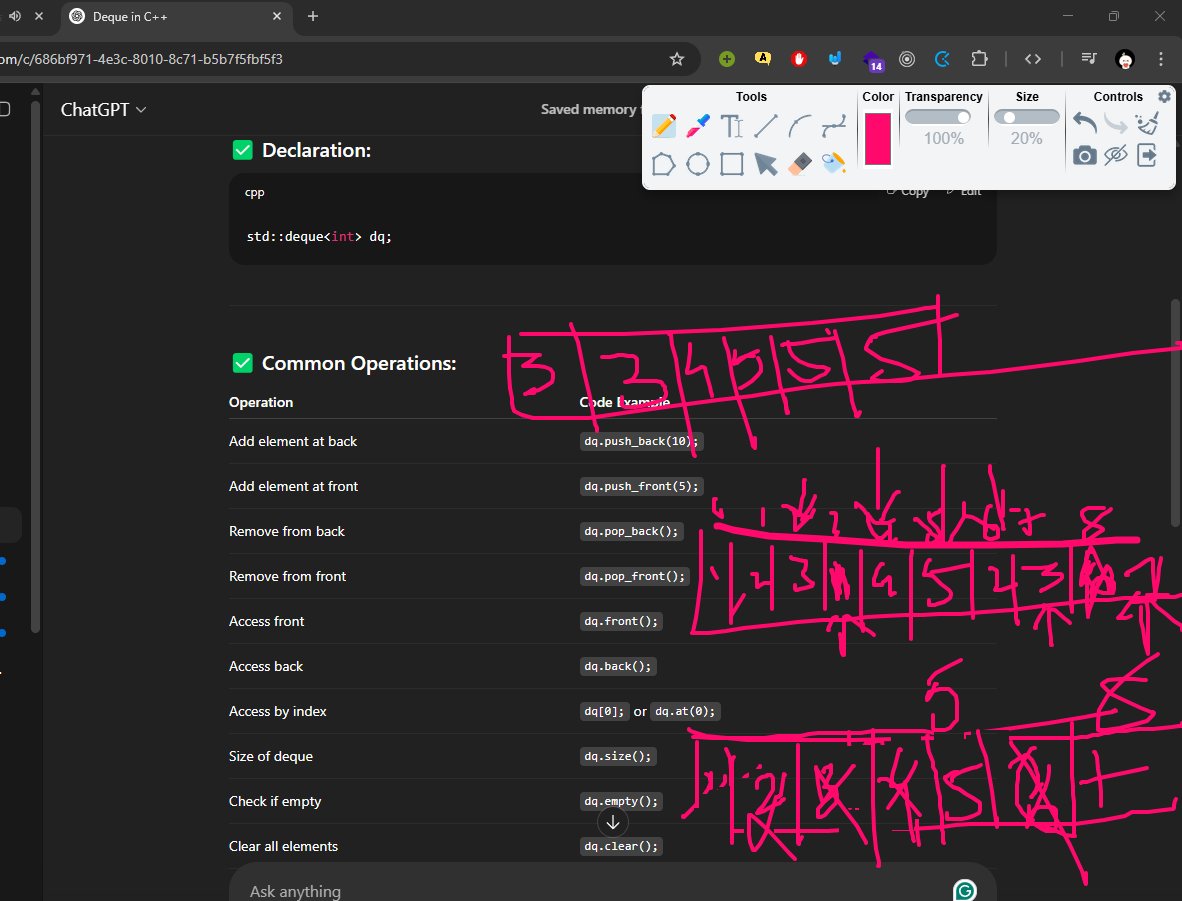Image resolution: width=1182 pixels, height=901 pixels.
Task: Open Chrome's three-dot menu
Action: pos(1161,59)
